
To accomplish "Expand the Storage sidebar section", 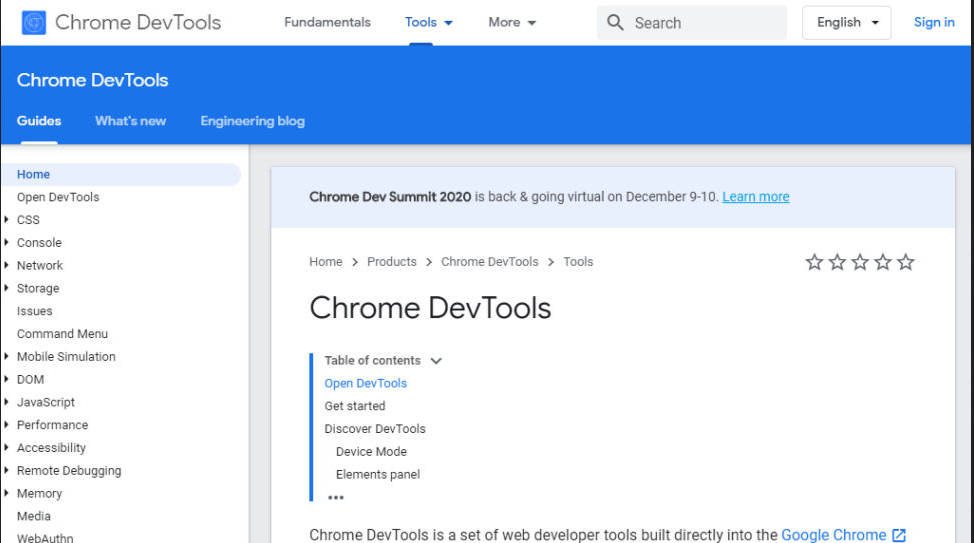I will point(6,288).
